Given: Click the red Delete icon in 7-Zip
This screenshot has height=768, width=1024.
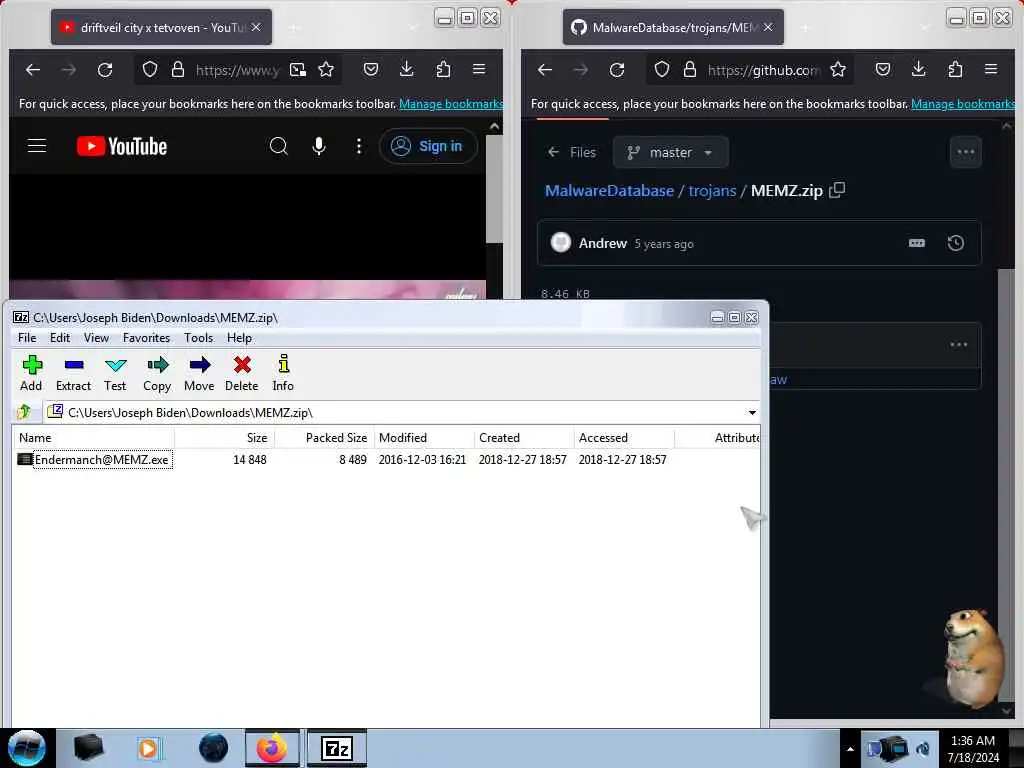Looking at the screenshot, I should pyautogui.click(x=242, y=374).
